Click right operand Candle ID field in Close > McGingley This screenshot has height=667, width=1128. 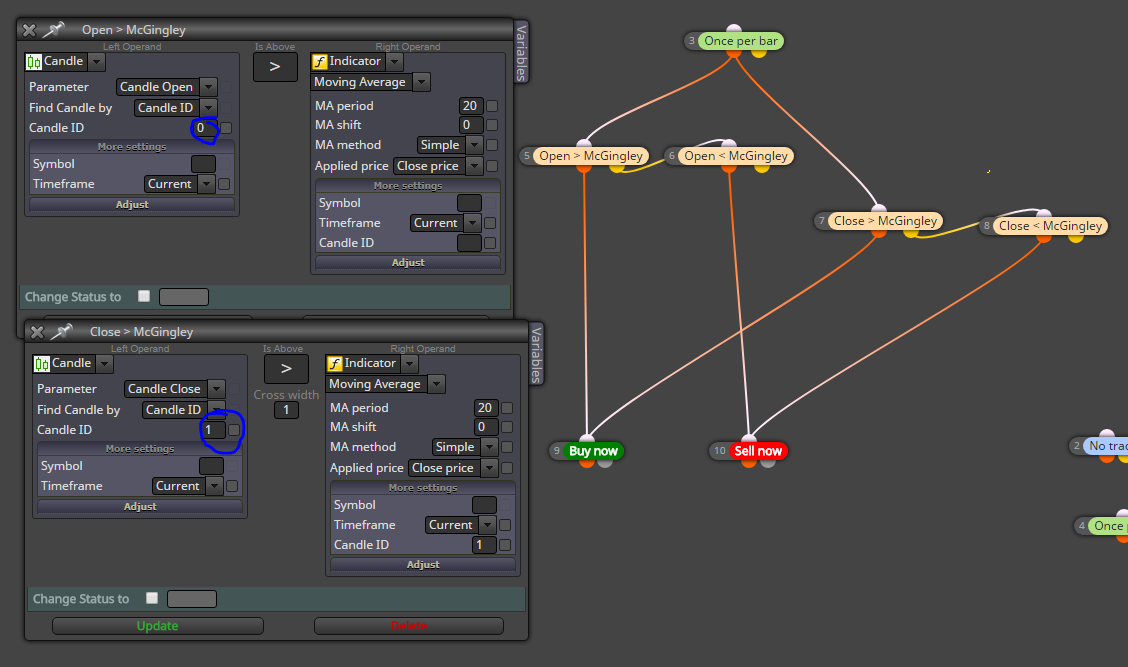[484, 545]
